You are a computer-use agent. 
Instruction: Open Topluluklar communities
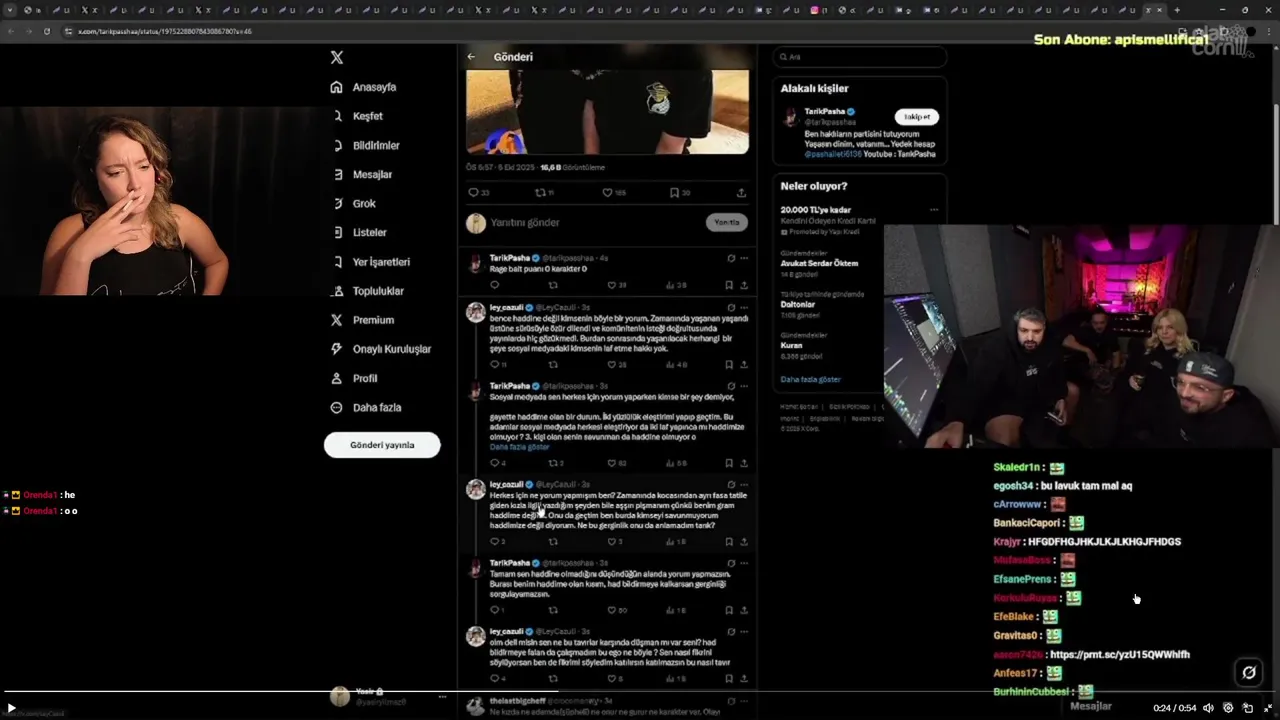[367, 291]
